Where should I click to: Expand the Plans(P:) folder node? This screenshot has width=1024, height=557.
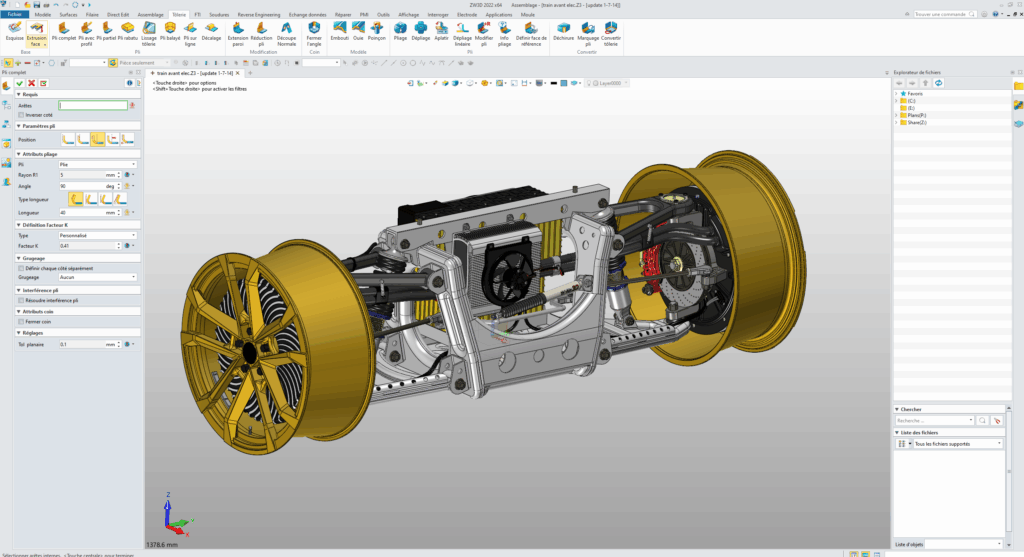(896, 116)
